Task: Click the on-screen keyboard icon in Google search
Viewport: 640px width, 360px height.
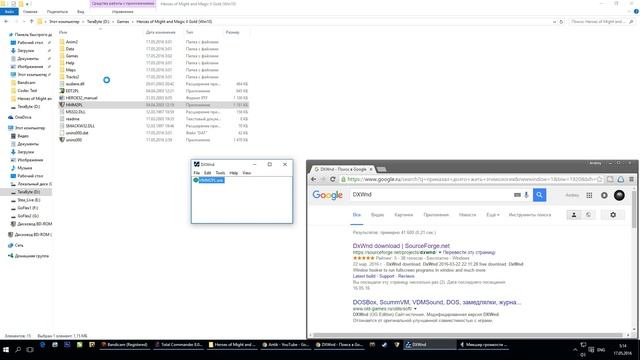Action: [517, 195]
